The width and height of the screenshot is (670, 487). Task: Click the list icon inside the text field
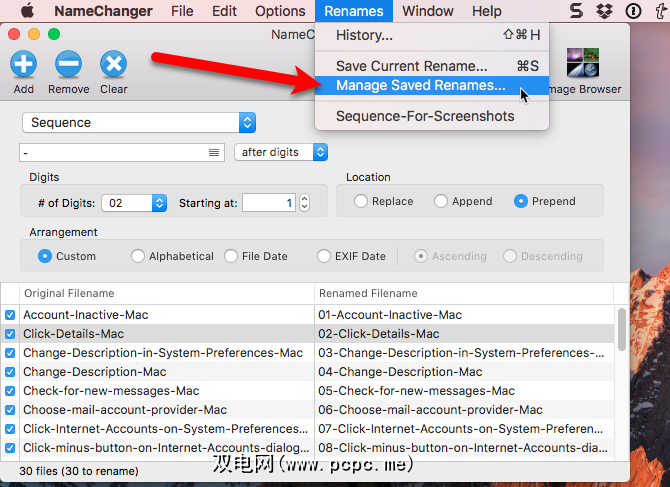pos(214,153)
